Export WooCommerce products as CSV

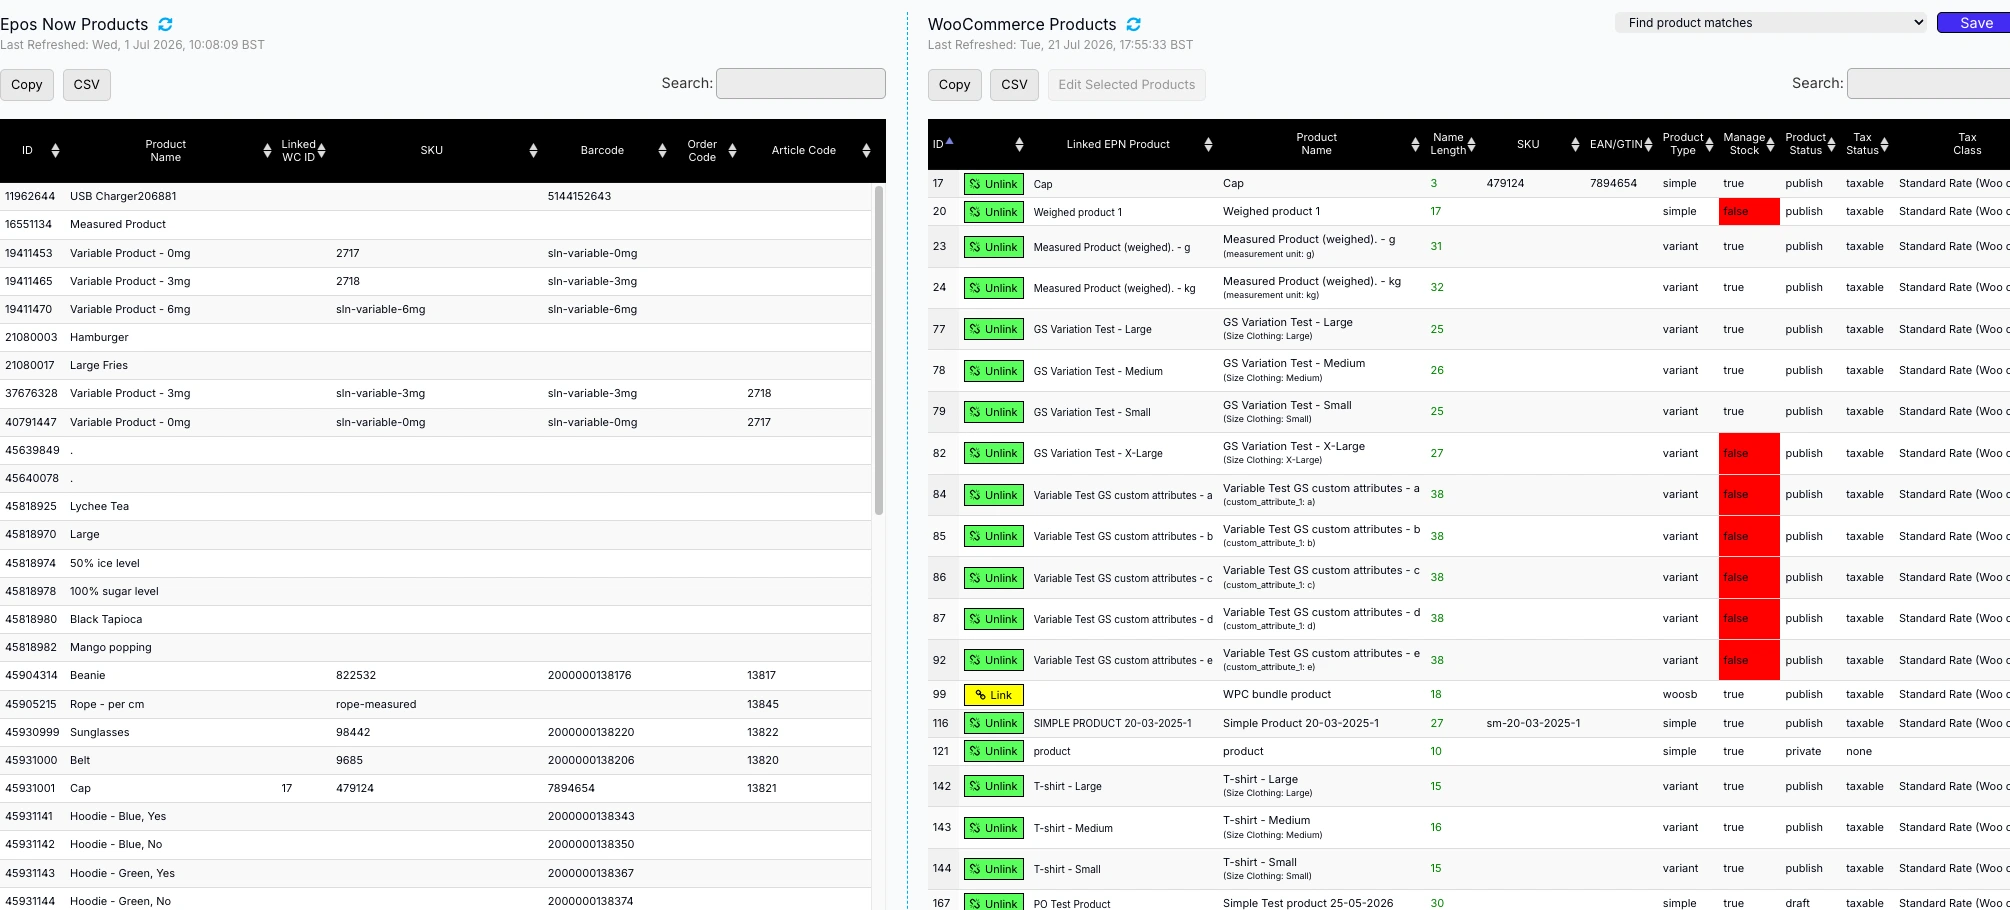(x=1014, y=85)
